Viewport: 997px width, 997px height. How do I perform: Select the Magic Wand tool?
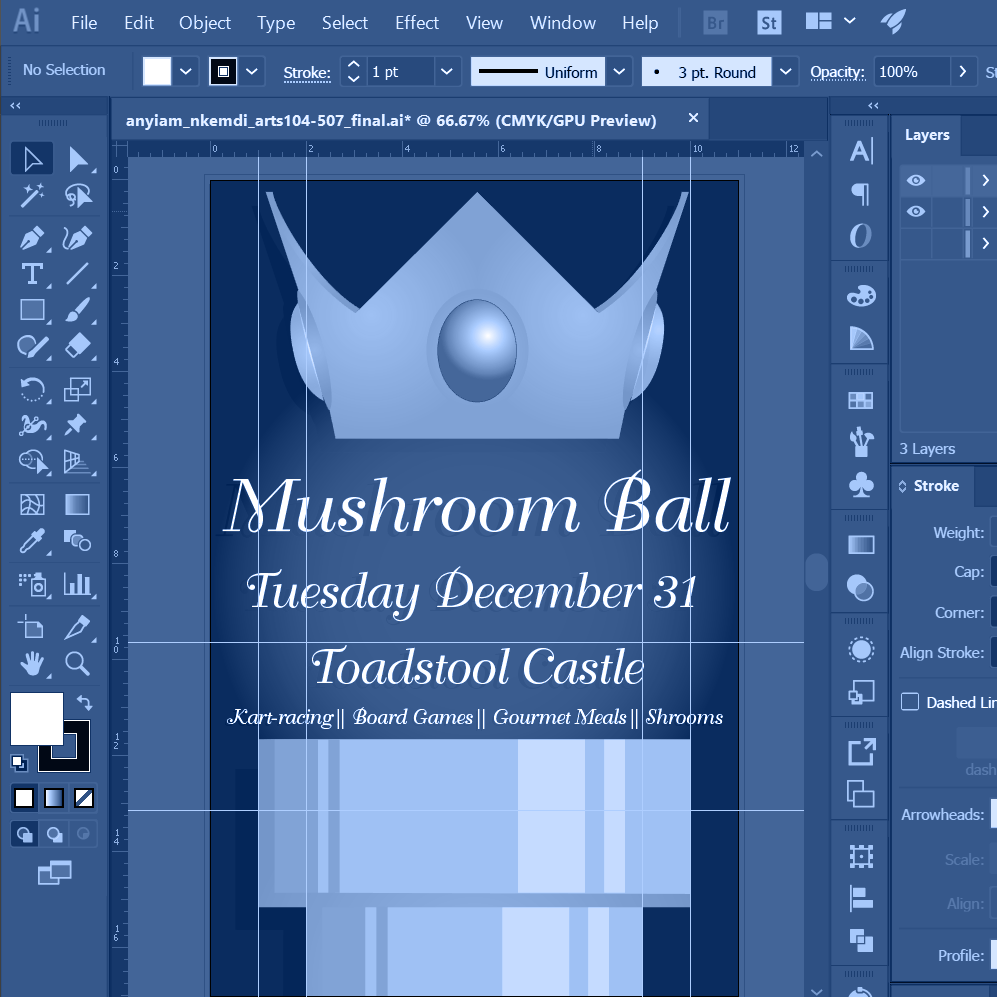pos(32,196)
